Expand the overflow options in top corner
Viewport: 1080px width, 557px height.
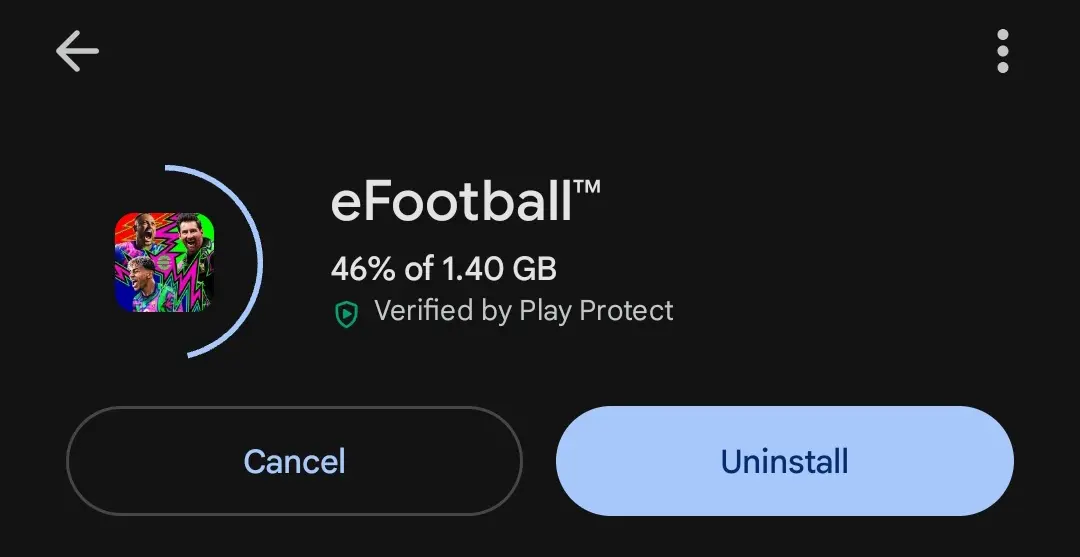pos(1003,51)
